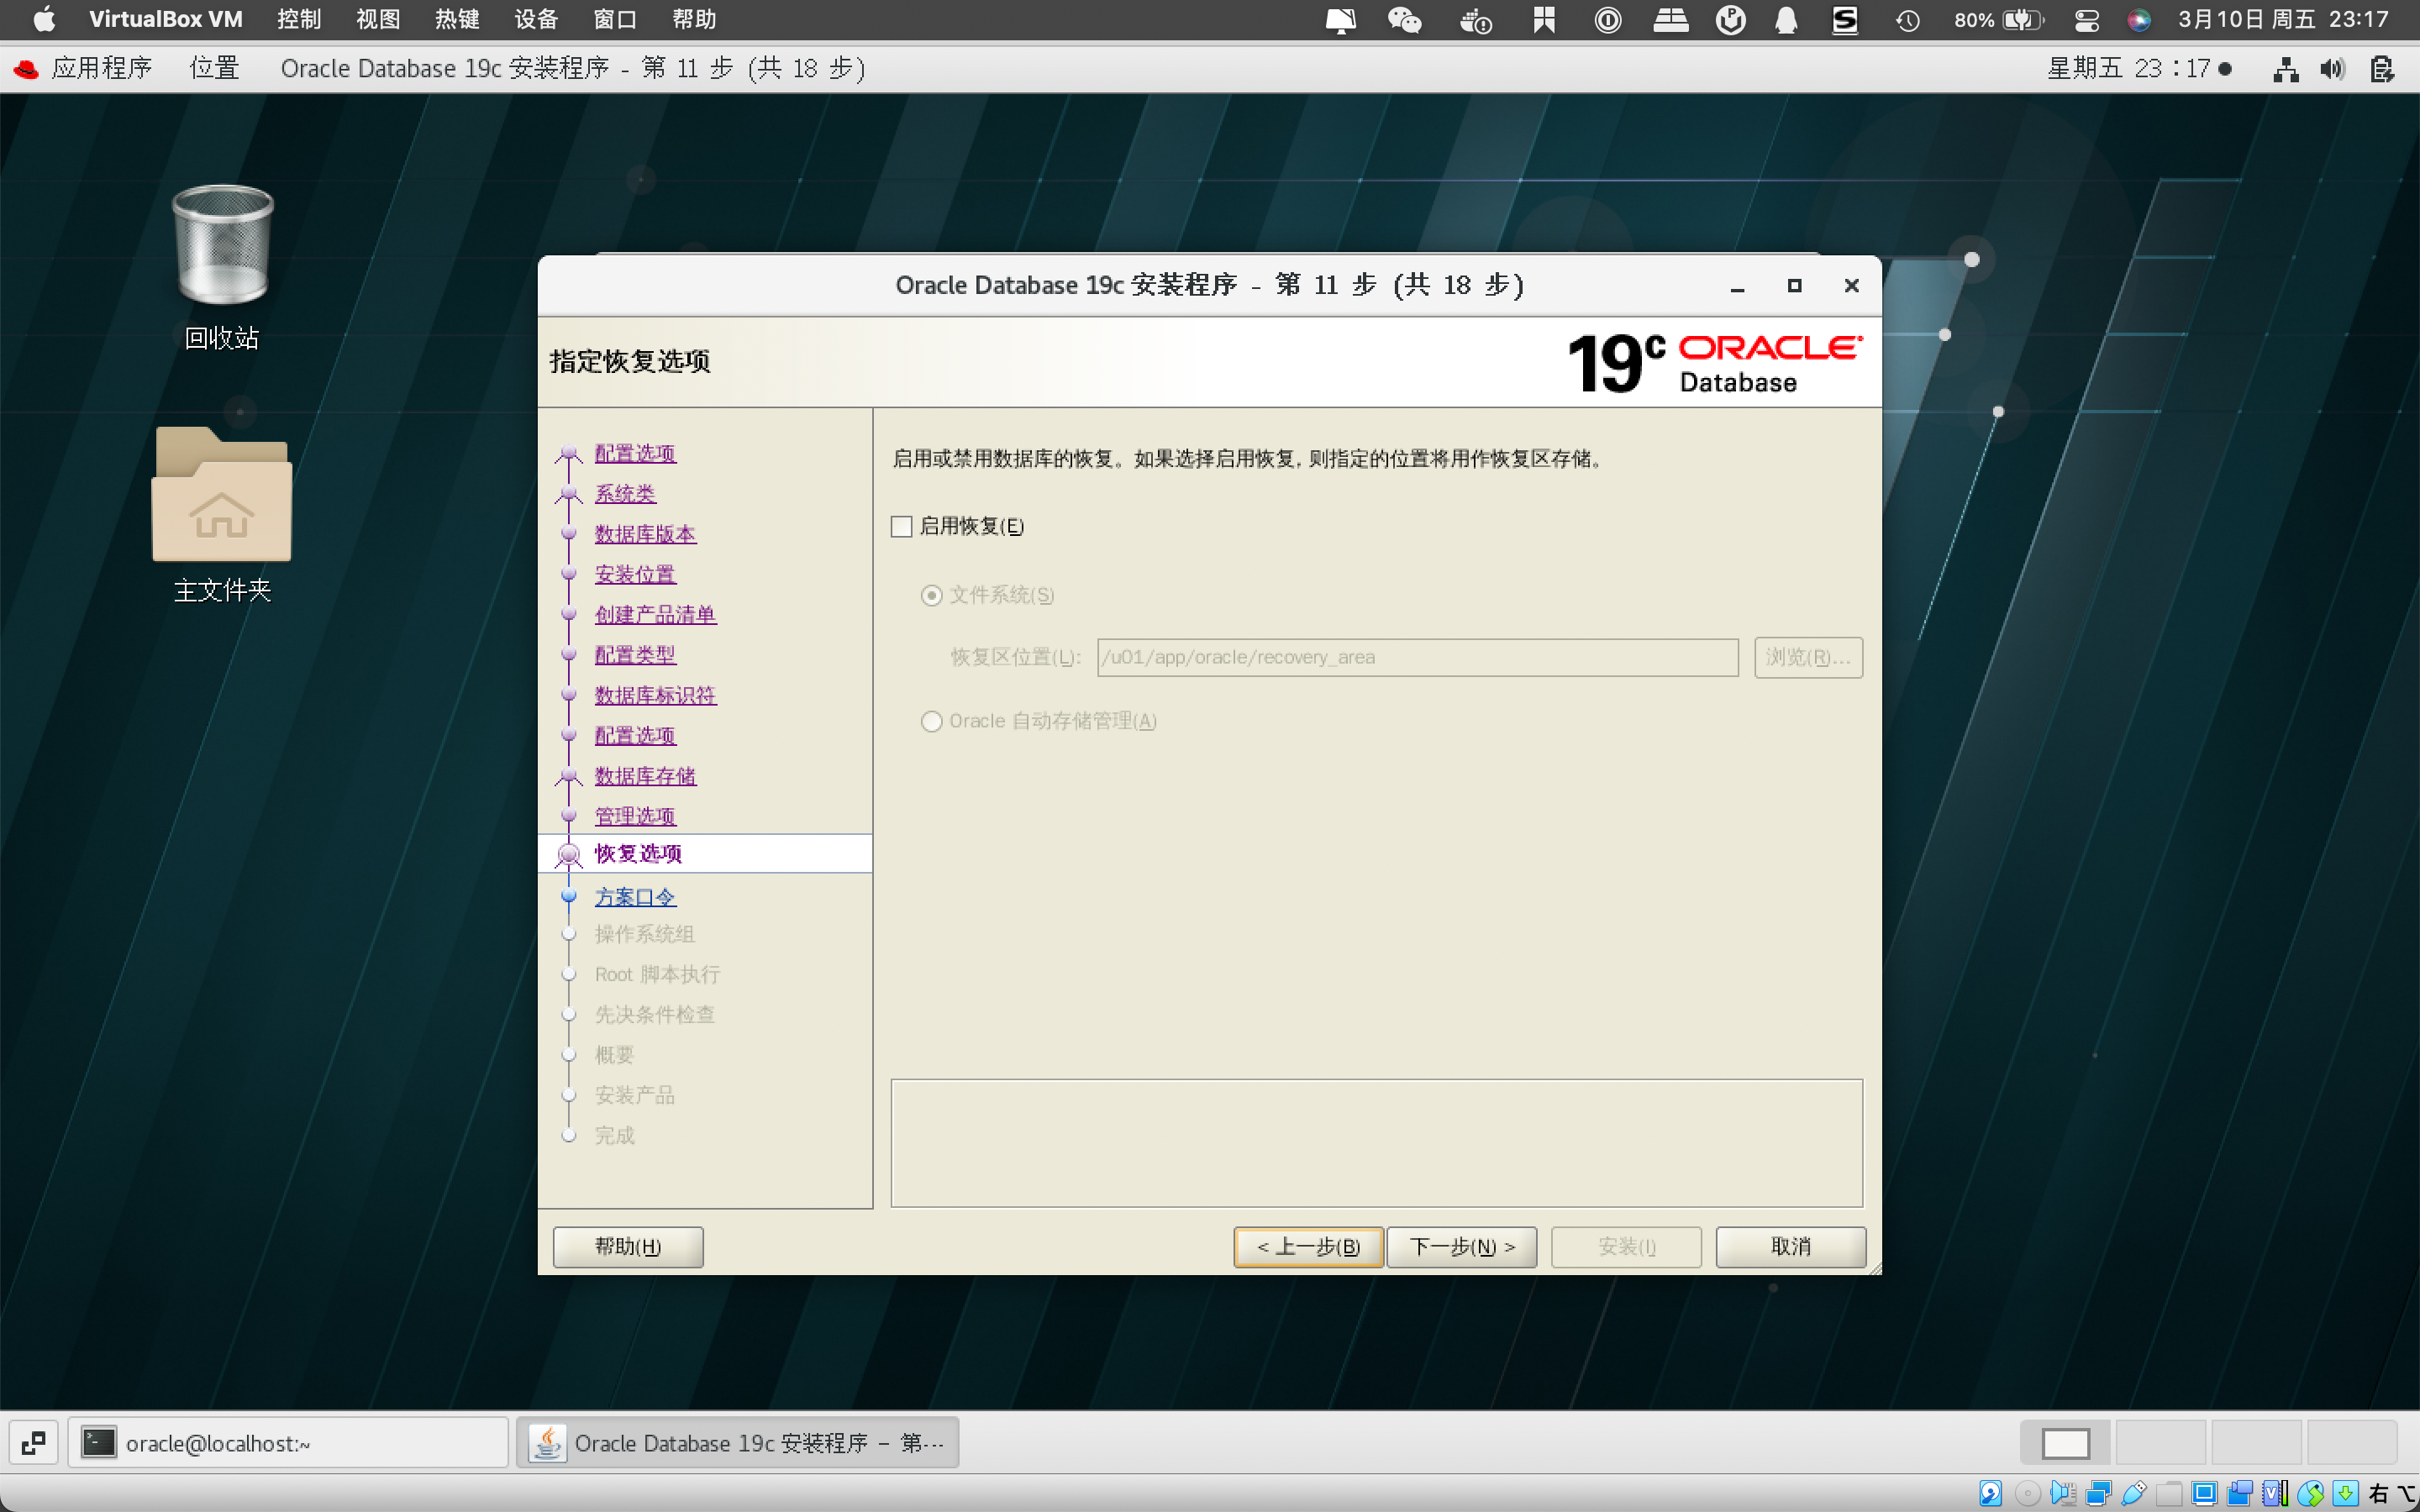
Task: Go to the 管理选项 step link
Action: 635,816
